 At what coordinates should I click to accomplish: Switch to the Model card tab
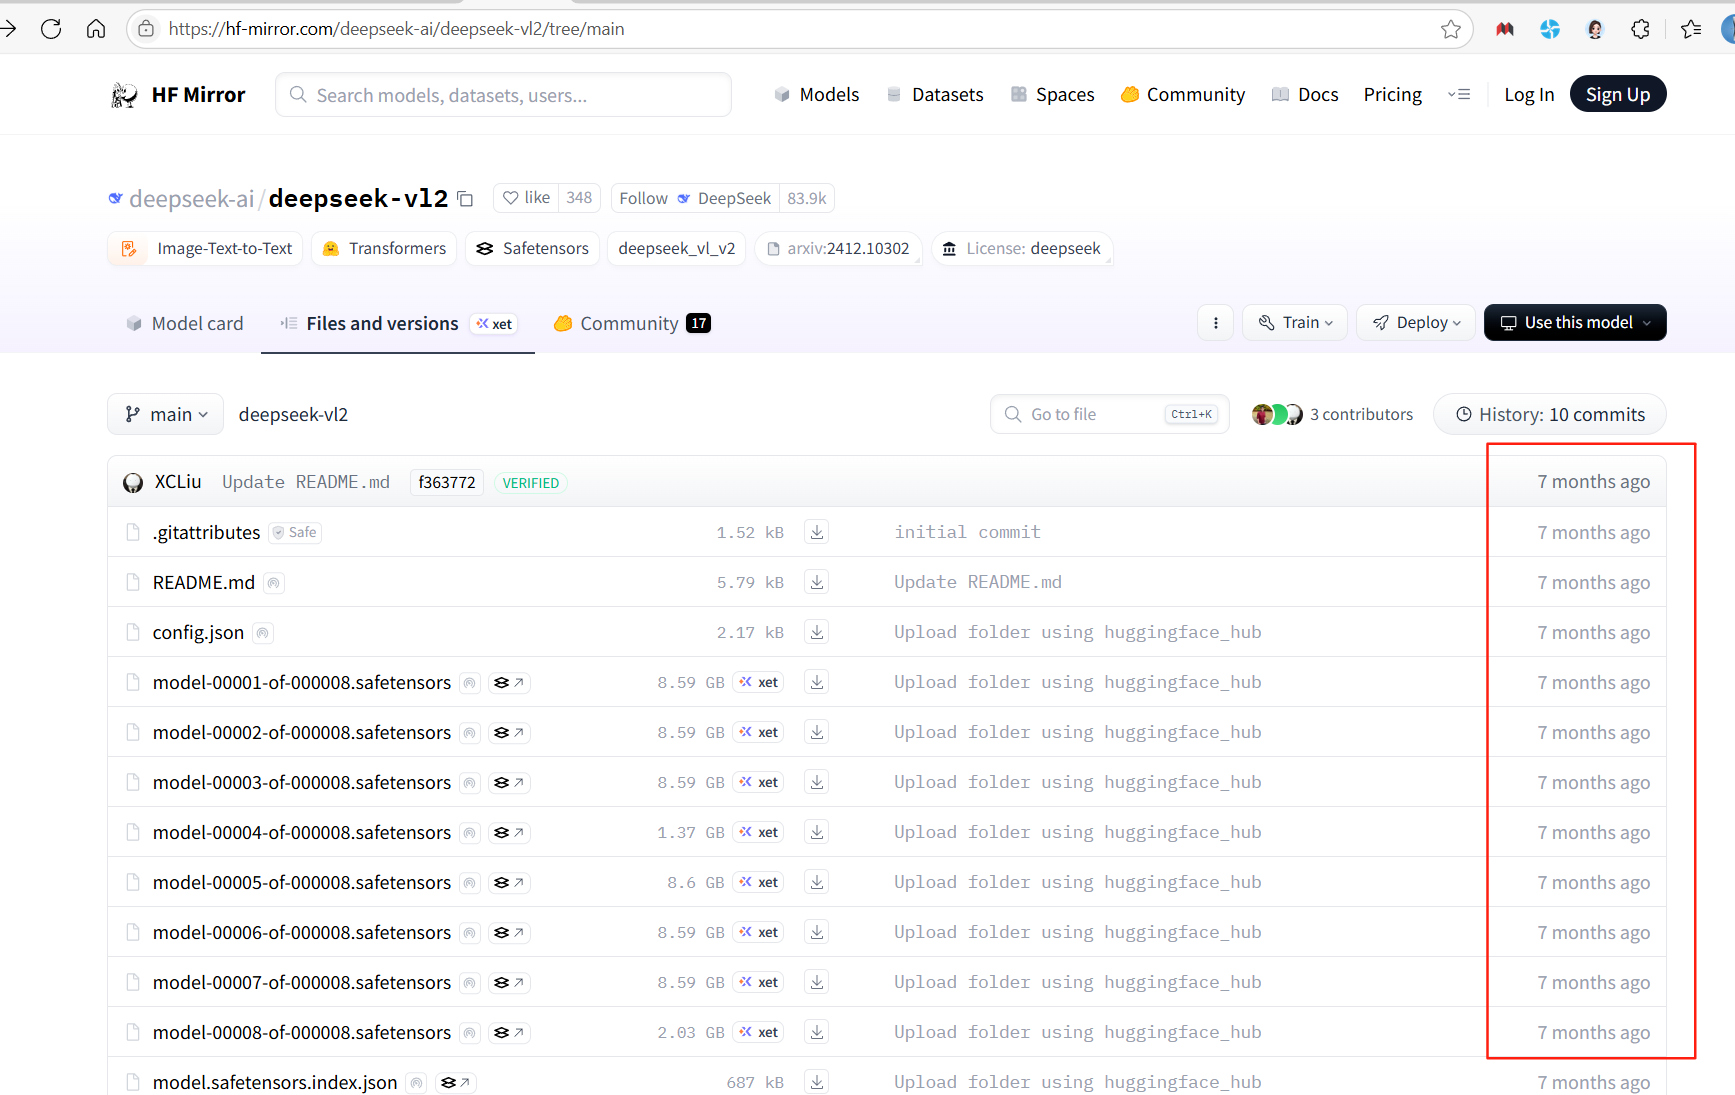tap(185, 323)
